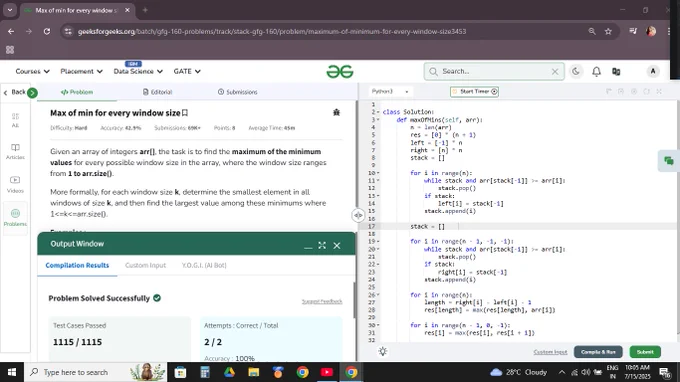Collapse code fold at line 26
Screen dimensions: 680x382
(x=378, y=295)
